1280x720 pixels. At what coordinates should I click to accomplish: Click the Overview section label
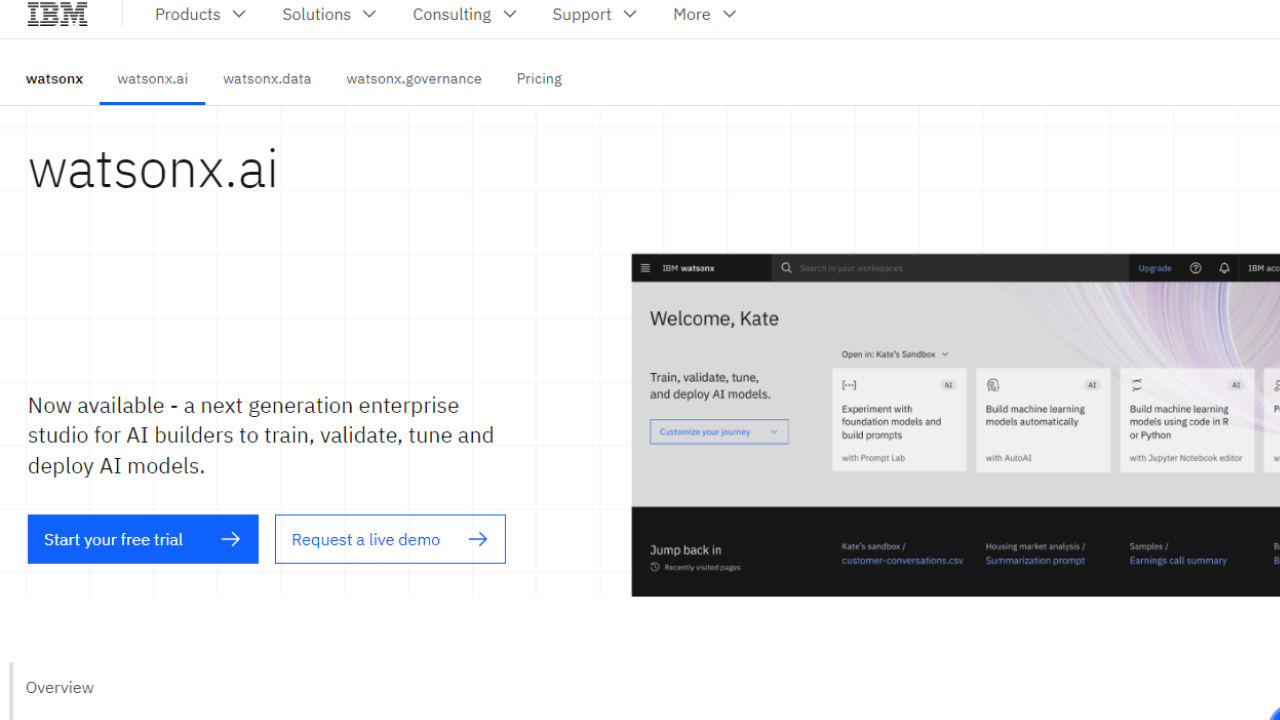pos(60,687)
